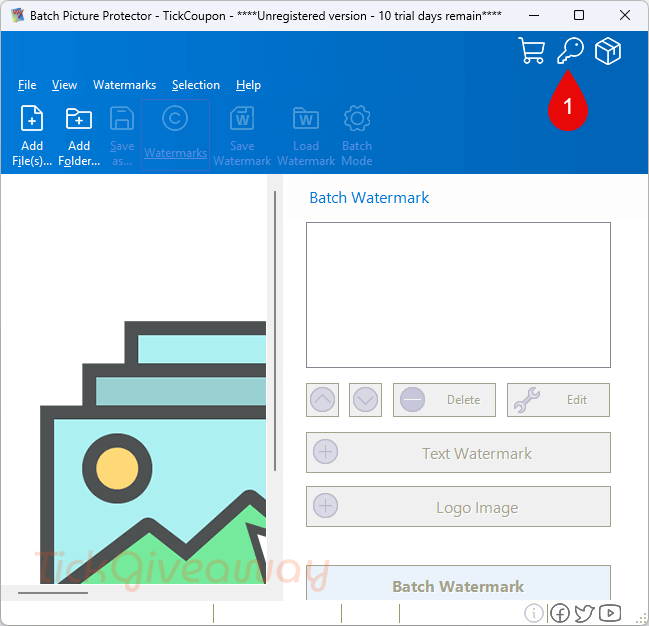The width and height of the screenshot is (649, 626).
Task: Add a Text Watermark
Action: [x=458, y=453]
